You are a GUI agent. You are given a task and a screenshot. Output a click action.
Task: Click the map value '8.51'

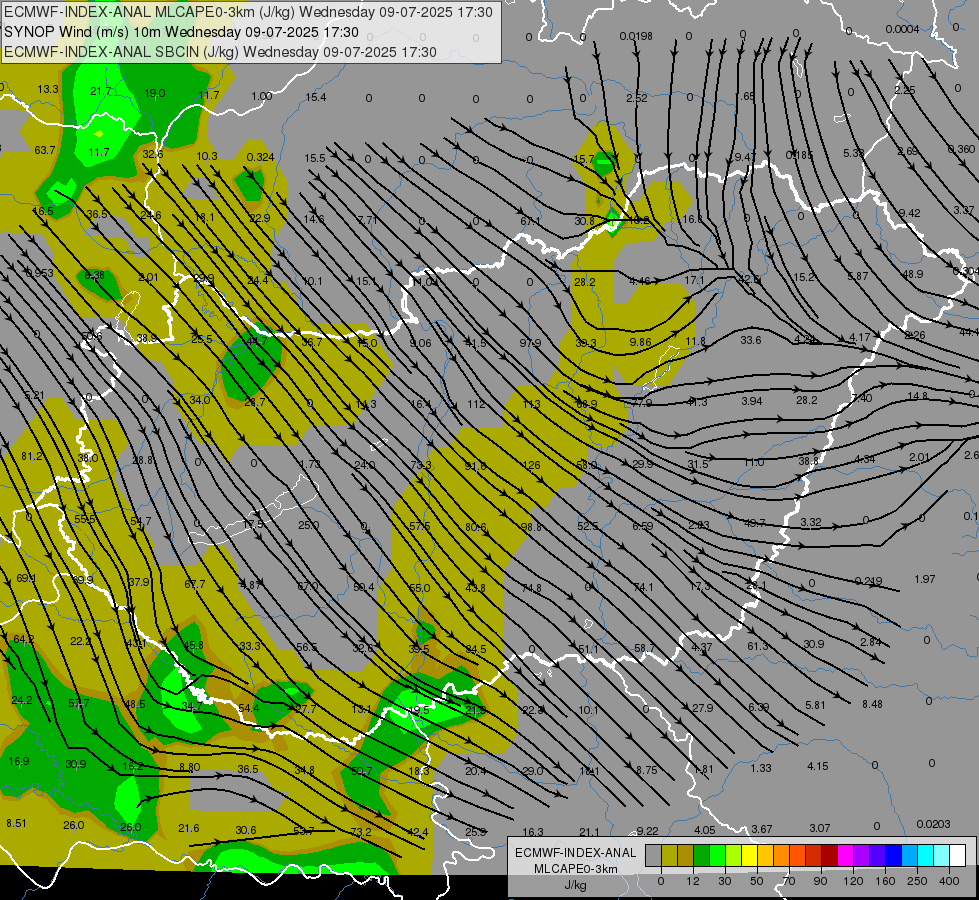point(16,823)
